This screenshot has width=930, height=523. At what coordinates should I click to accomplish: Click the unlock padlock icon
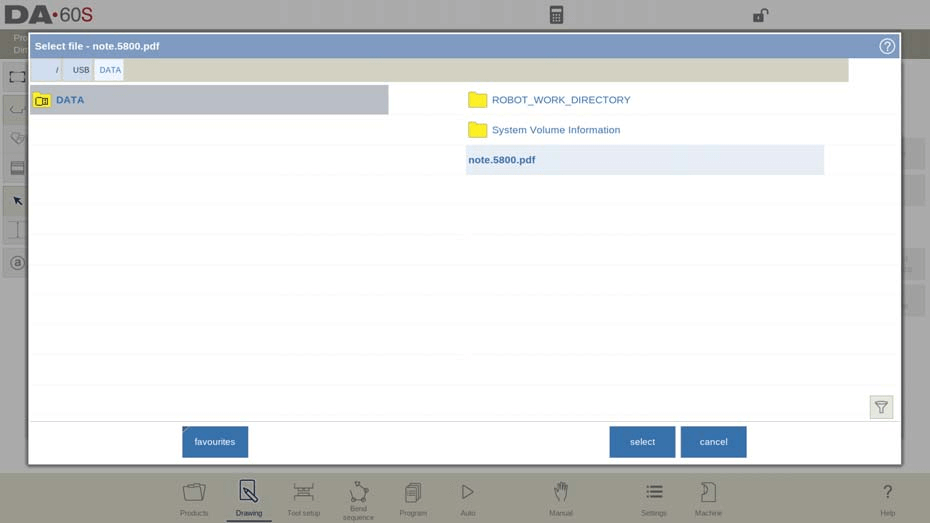pyautogui.click(x=760, y=15)
